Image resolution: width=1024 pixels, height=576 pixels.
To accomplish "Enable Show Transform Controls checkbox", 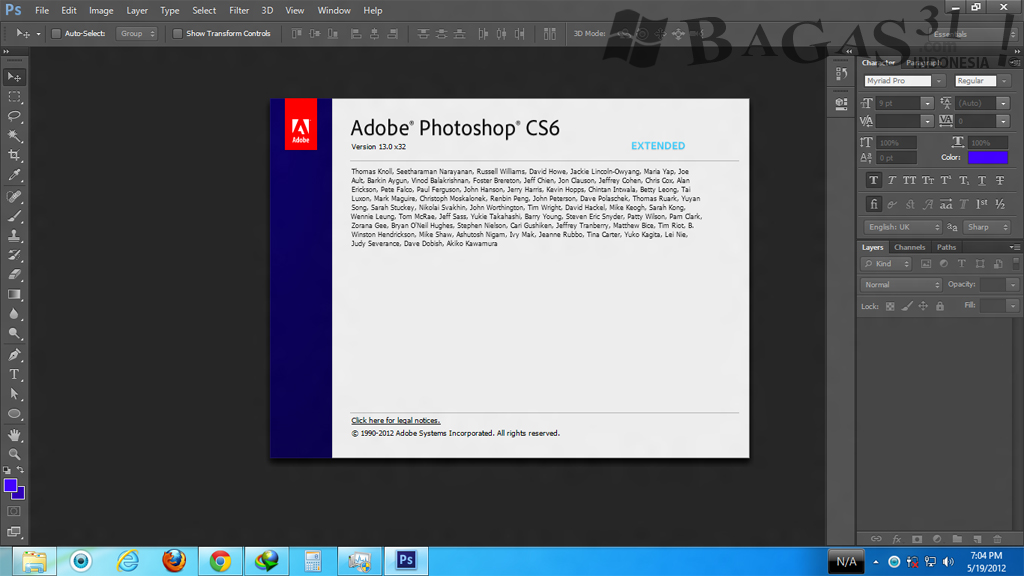I will click(177, 33).
